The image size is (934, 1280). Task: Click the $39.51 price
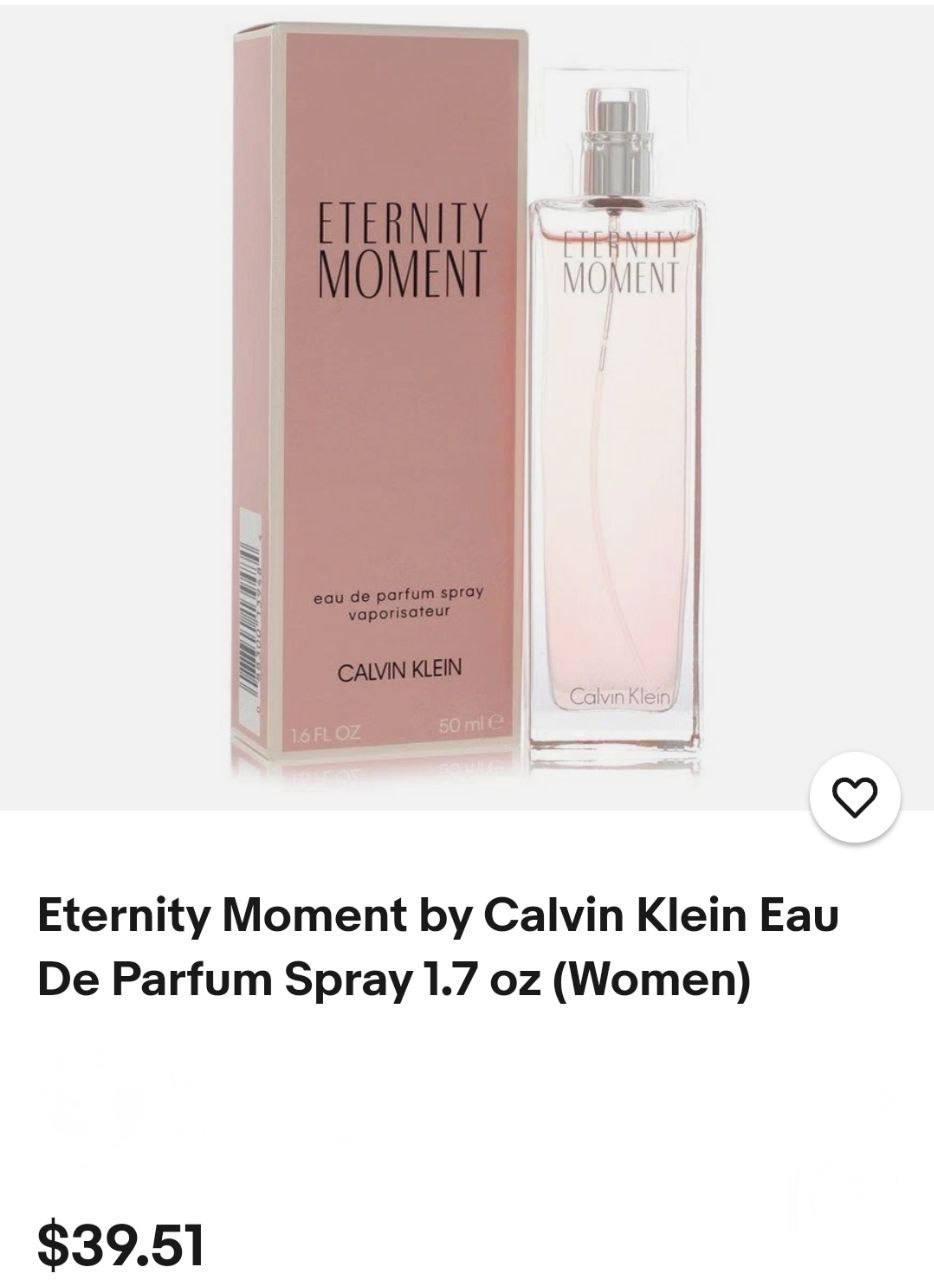tap(121, 1244)
